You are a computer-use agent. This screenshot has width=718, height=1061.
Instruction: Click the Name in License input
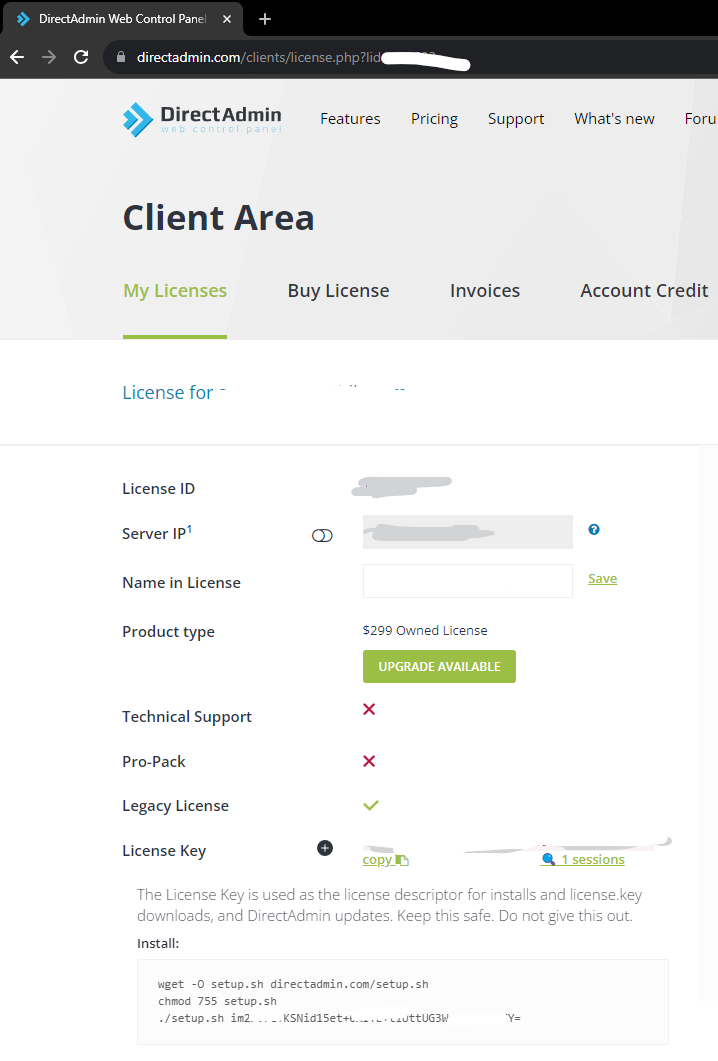click(x=468, y=581)
